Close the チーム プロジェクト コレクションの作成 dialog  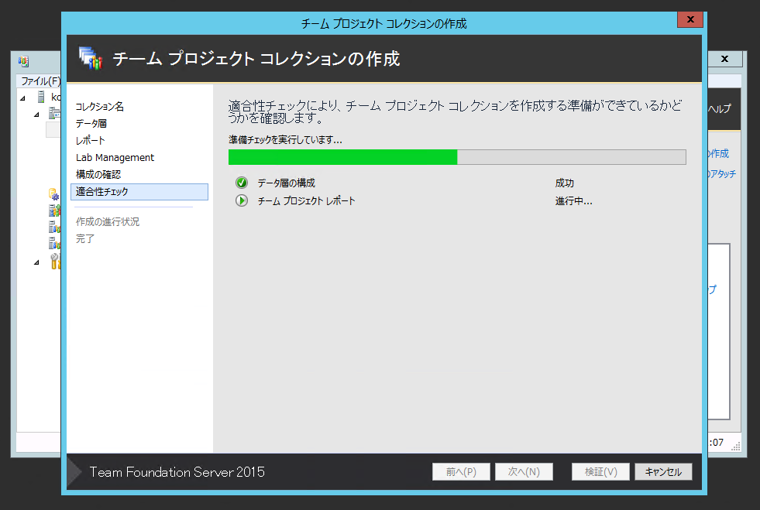coord(690,19)
